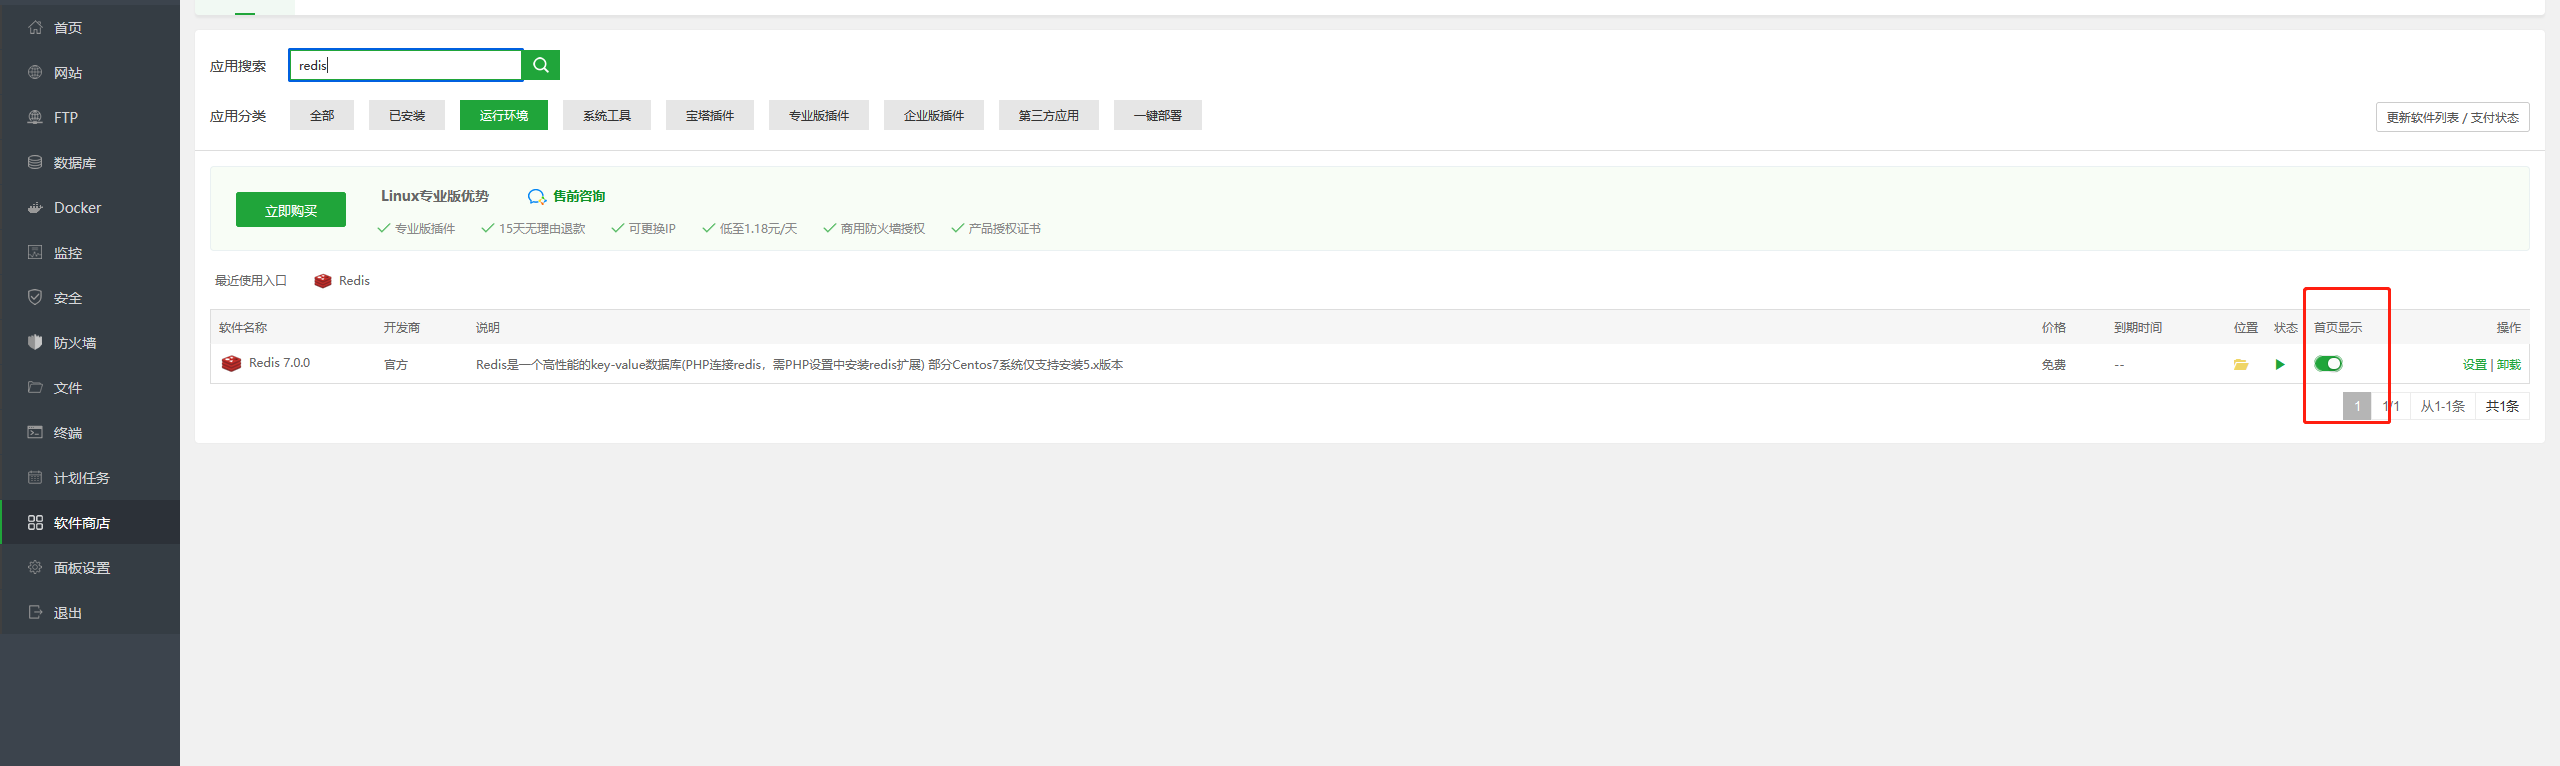Screen dimensions: 2560x766
Task: Click the 可更换IP feature text
Action: pyautogui.click(x=652, y=229)
